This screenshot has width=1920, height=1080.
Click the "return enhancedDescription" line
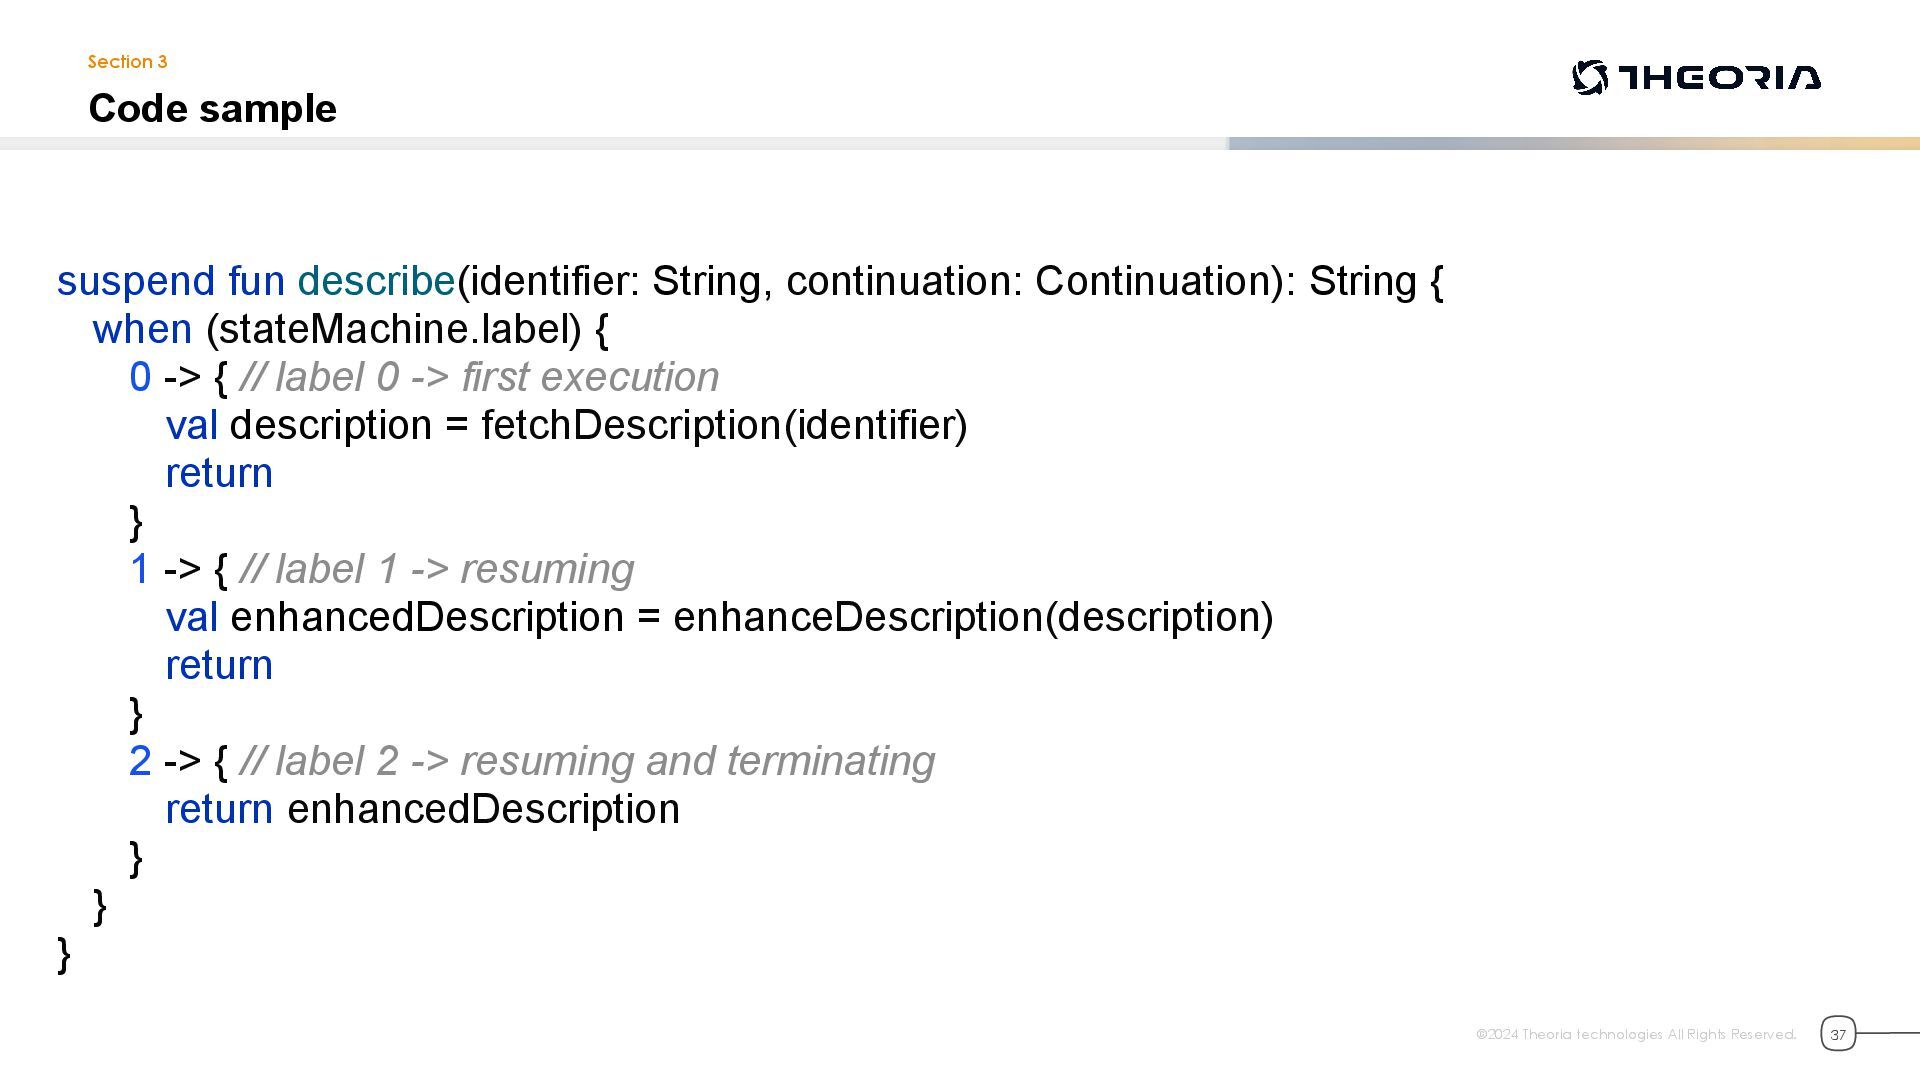[x=422, y=809]
